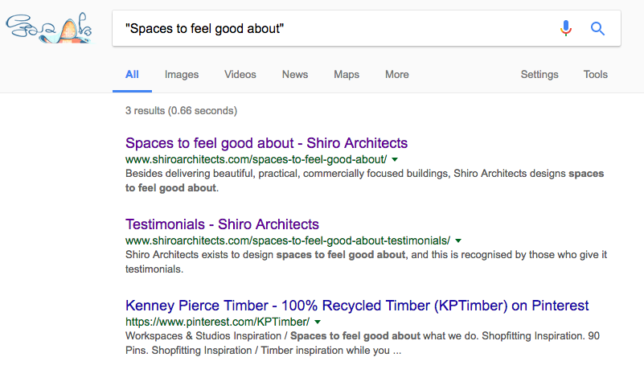
Task: Expand arrow beside pinterest.com/KPTimber URL
Action: pos(317,322)
